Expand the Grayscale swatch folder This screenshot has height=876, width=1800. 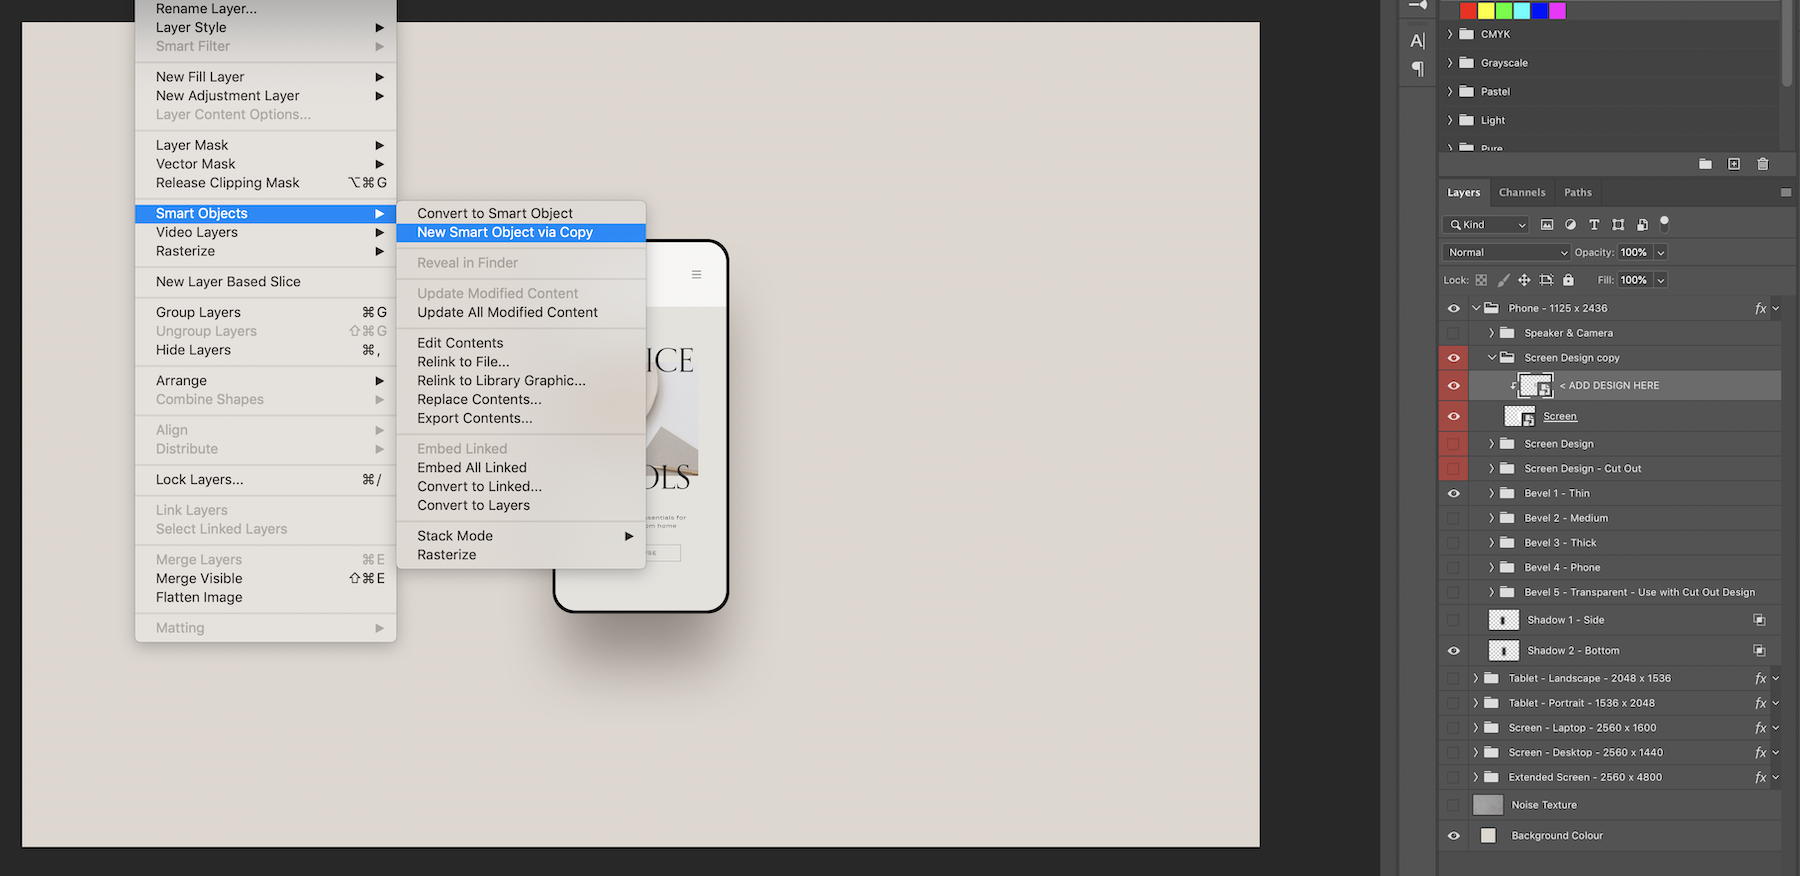(x=1450, y=63)
